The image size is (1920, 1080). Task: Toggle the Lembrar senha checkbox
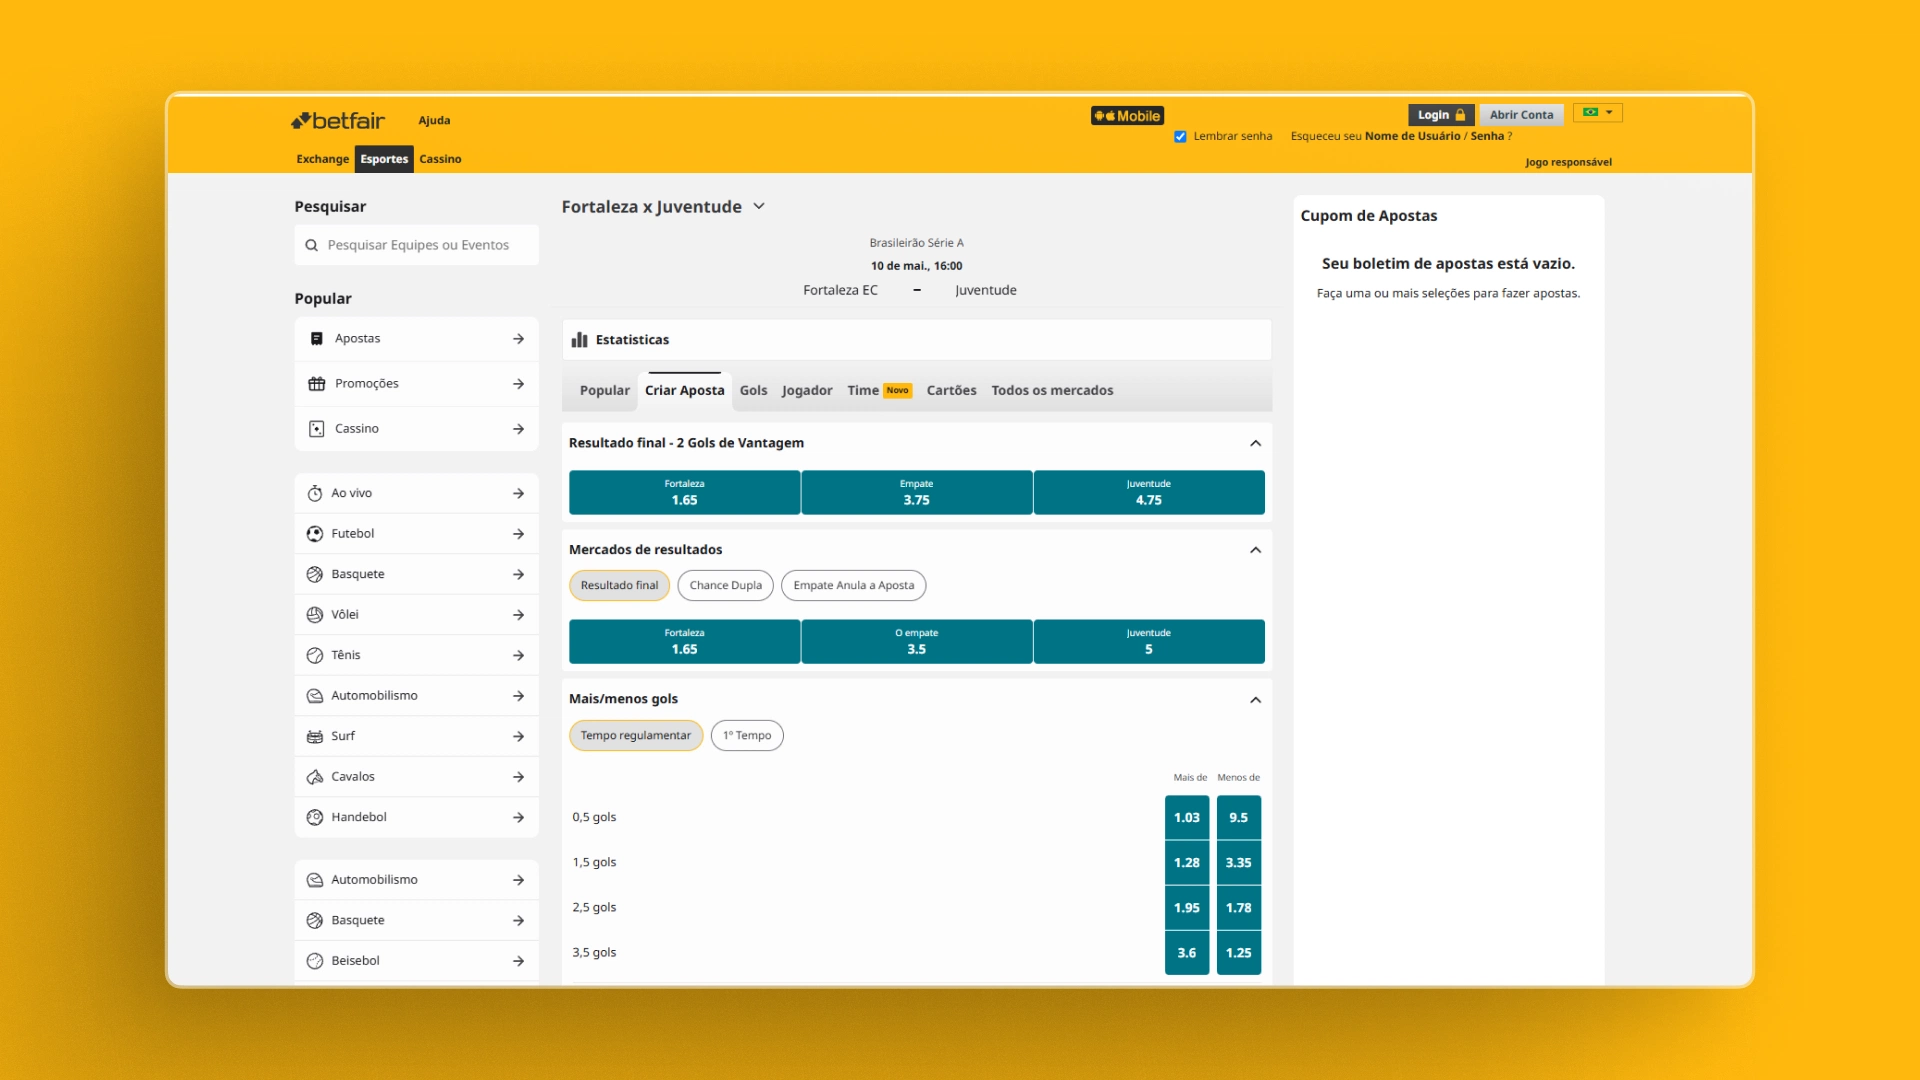[1180, 137]
